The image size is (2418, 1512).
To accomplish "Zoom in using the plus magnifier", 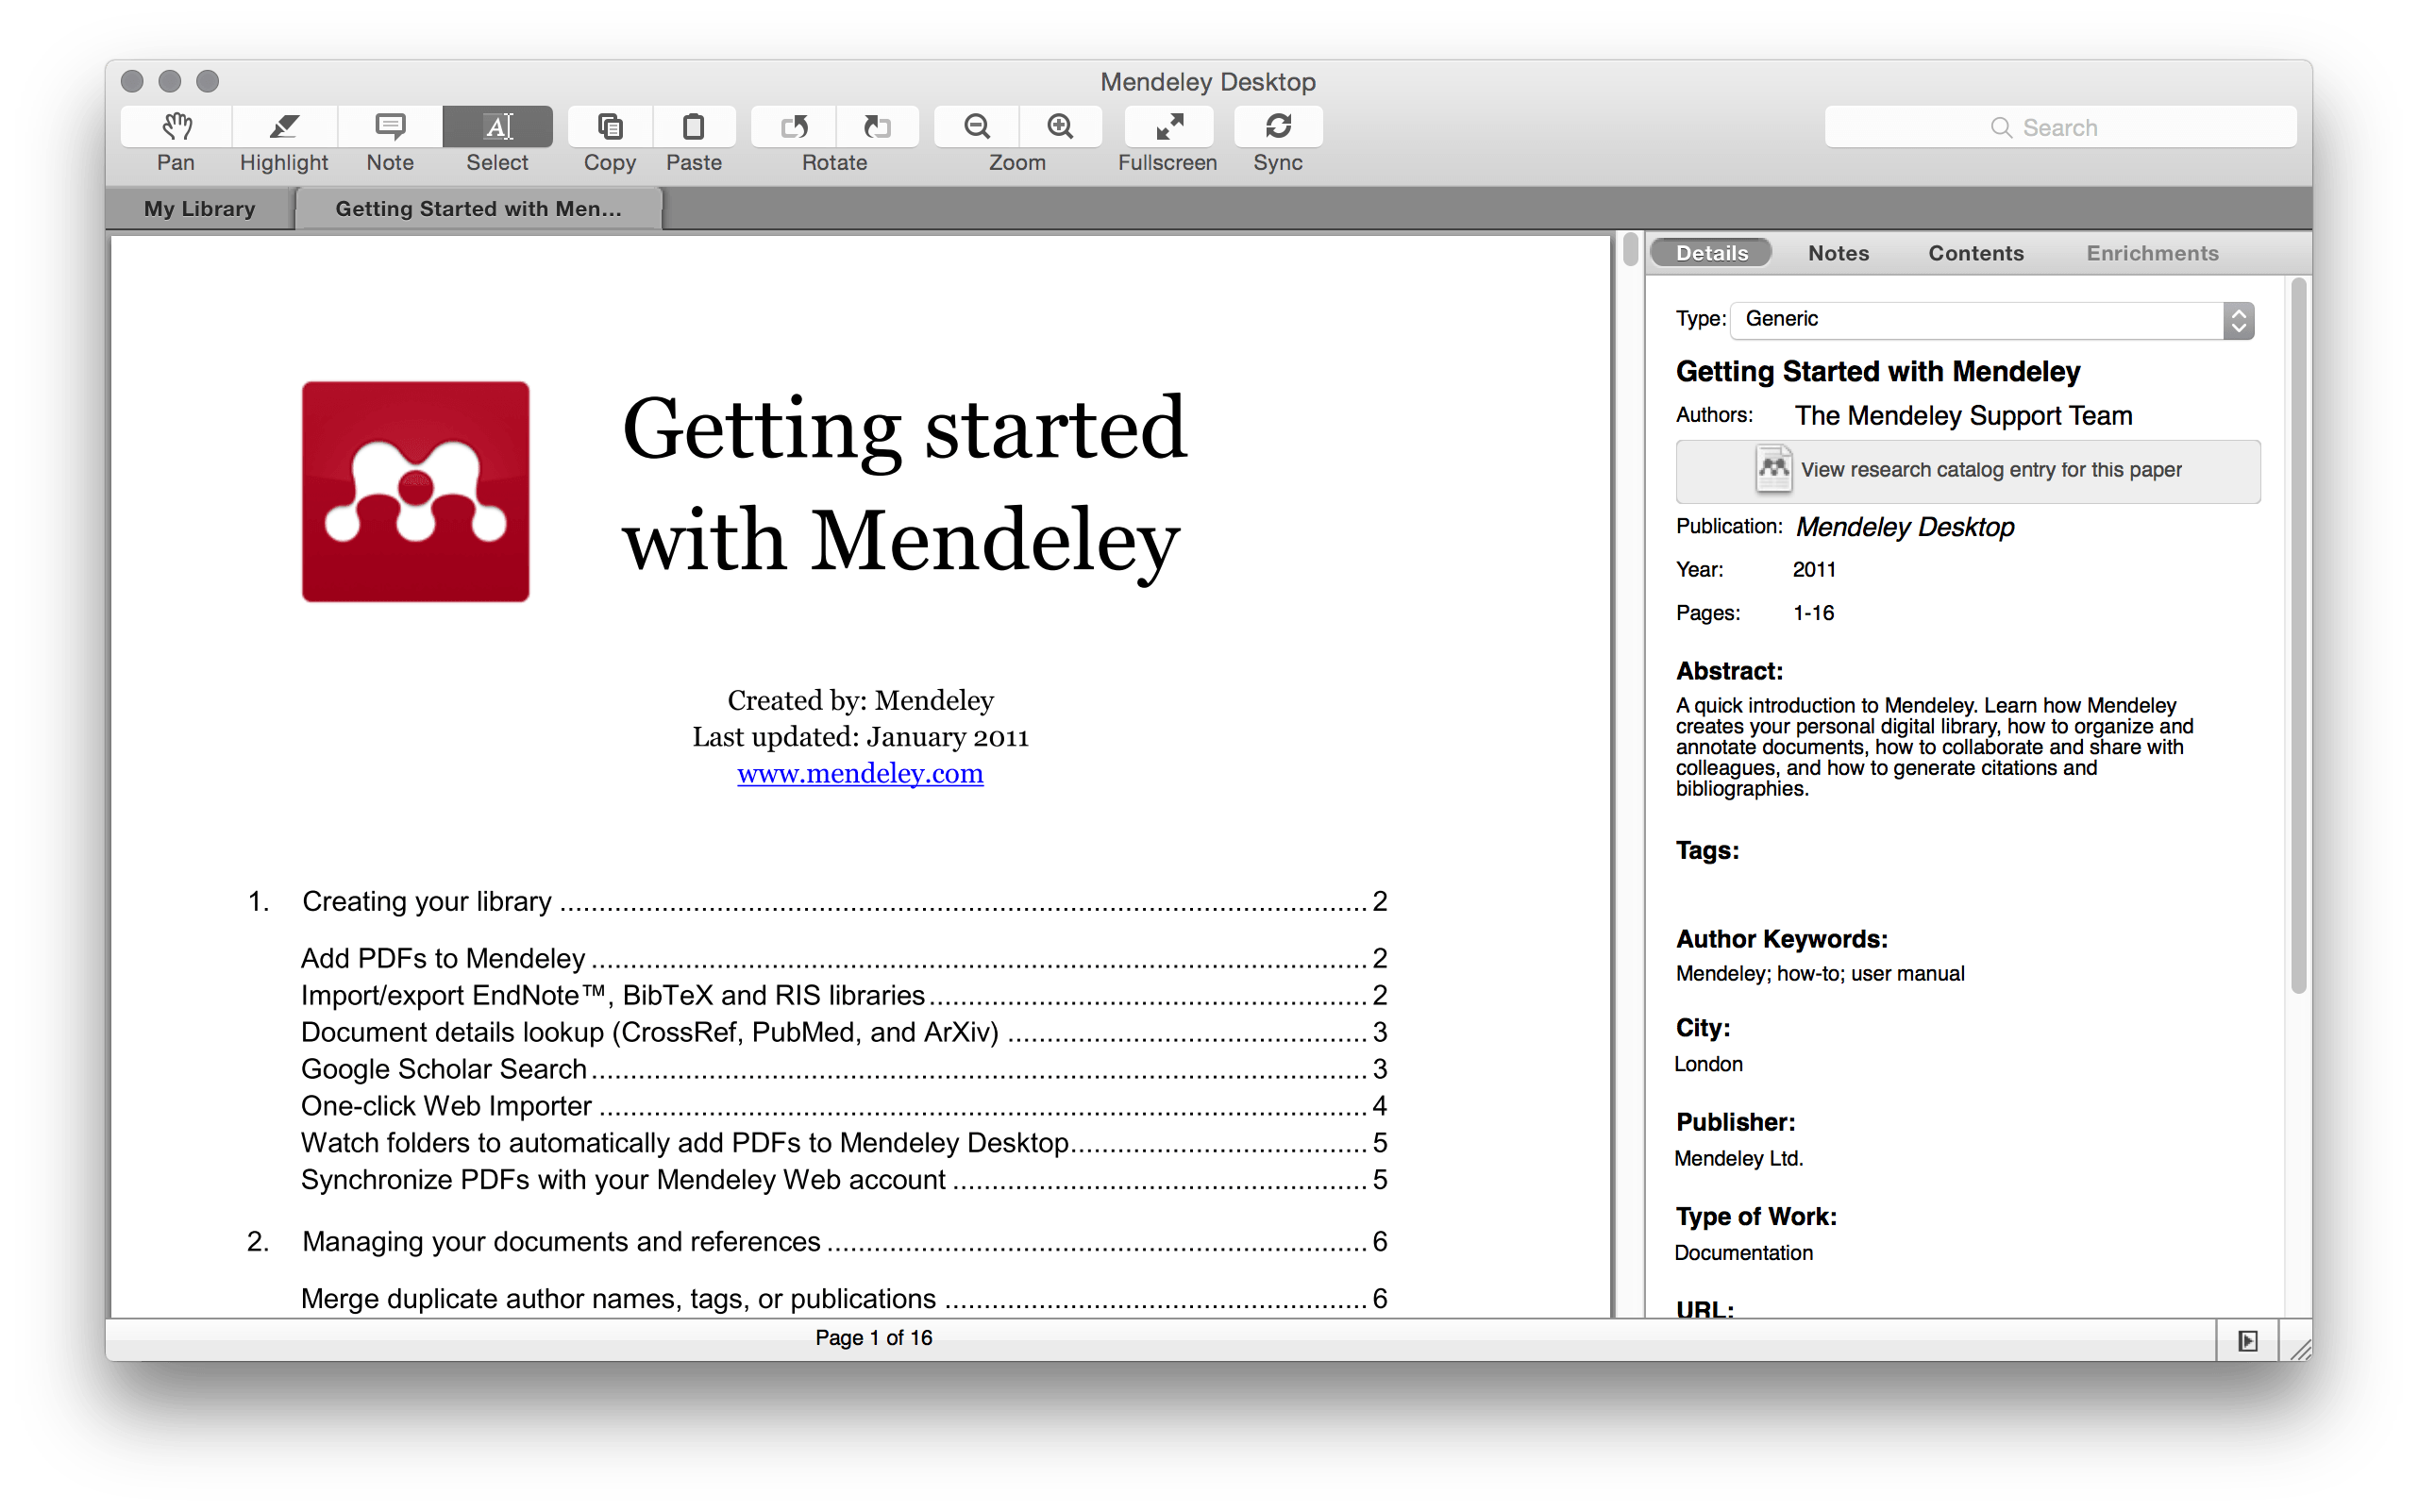I will (1060, 127).
